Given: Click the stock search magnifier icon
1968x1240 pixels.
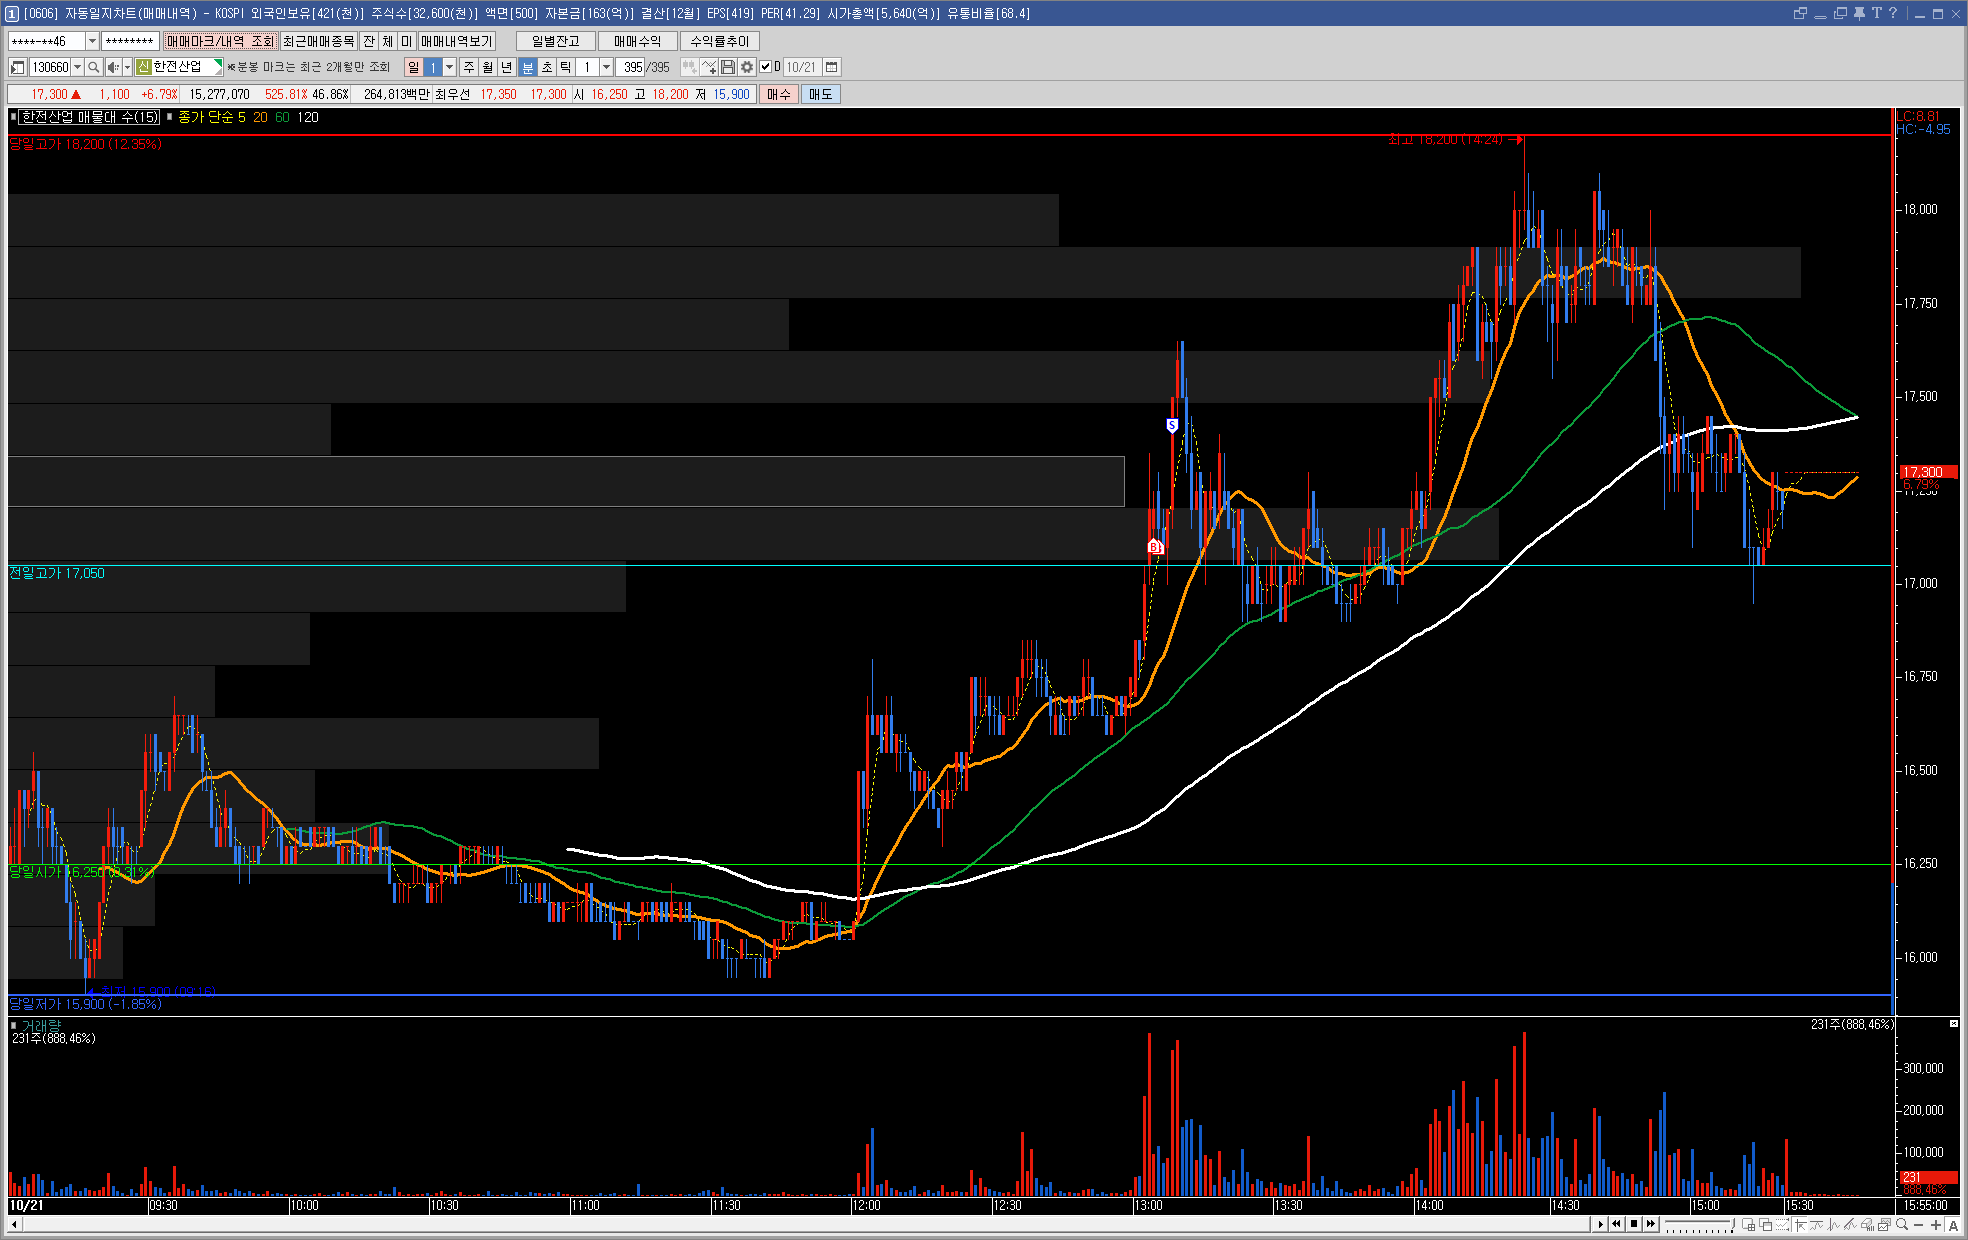Looking at the screenshot, I should [93, 67].
